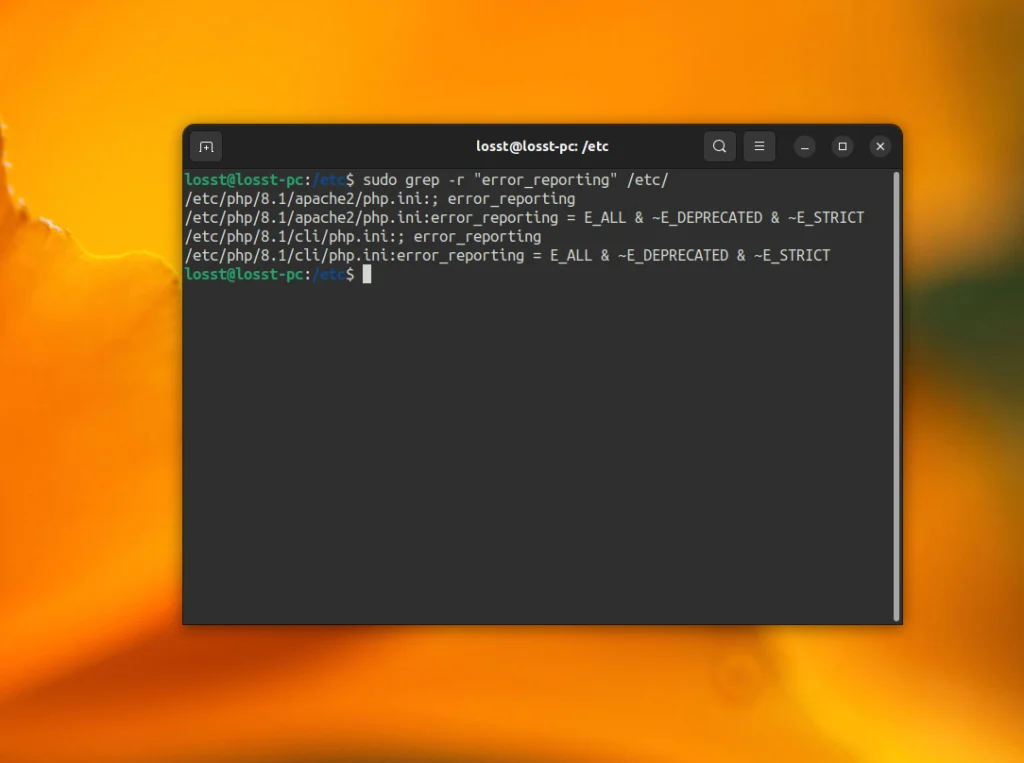Click the "/etc/php/8.1/apache2/php.ini:; error_reporting" output line
Screen dimensions: 1024x763
[x=380, y=199]
